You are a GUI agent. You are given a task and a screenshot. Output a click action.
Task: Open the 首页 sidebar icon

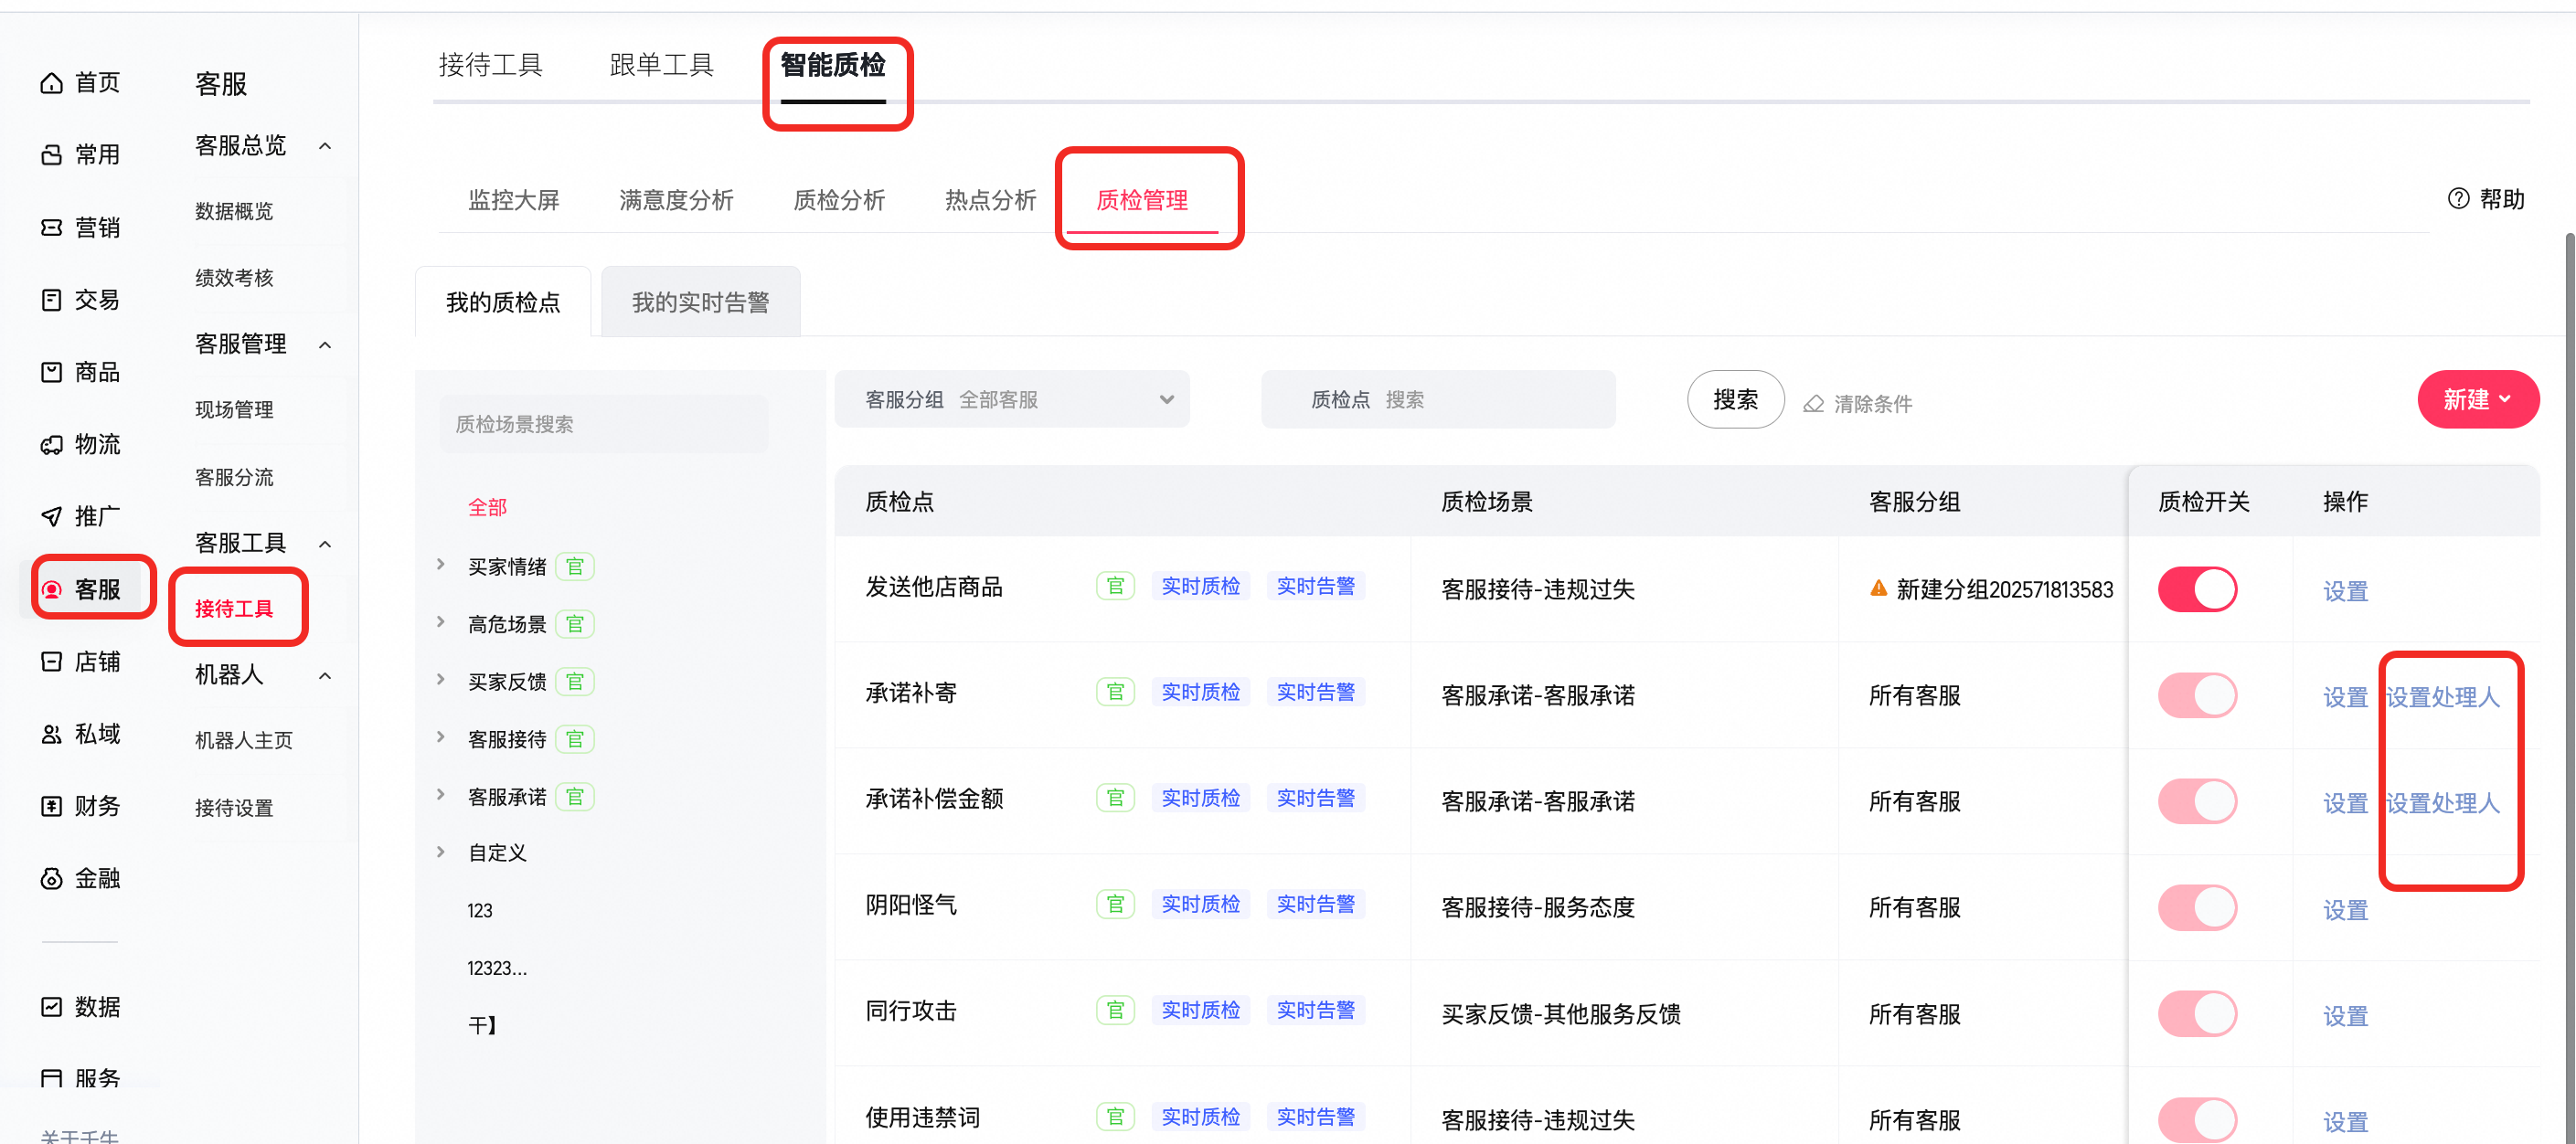(x=52, y=83)
